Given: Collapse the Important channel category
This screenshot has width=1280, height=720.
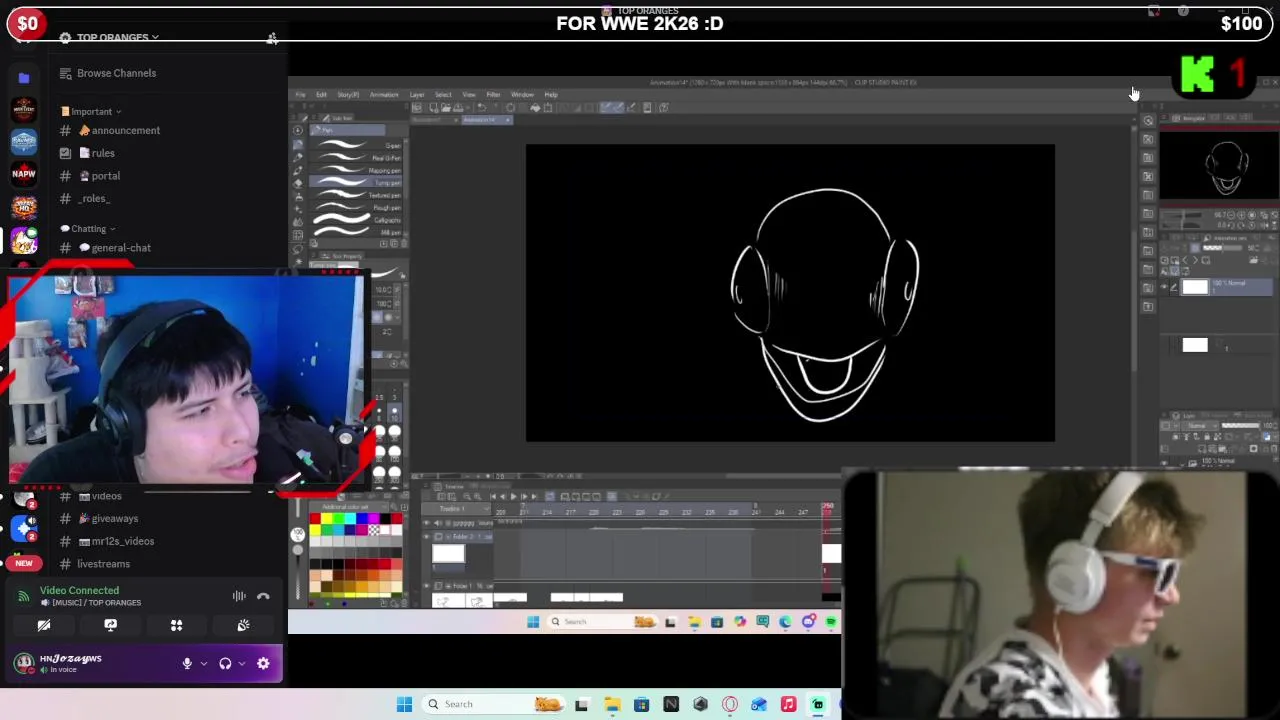Looking at the screenshot, I should coord(91,111).
